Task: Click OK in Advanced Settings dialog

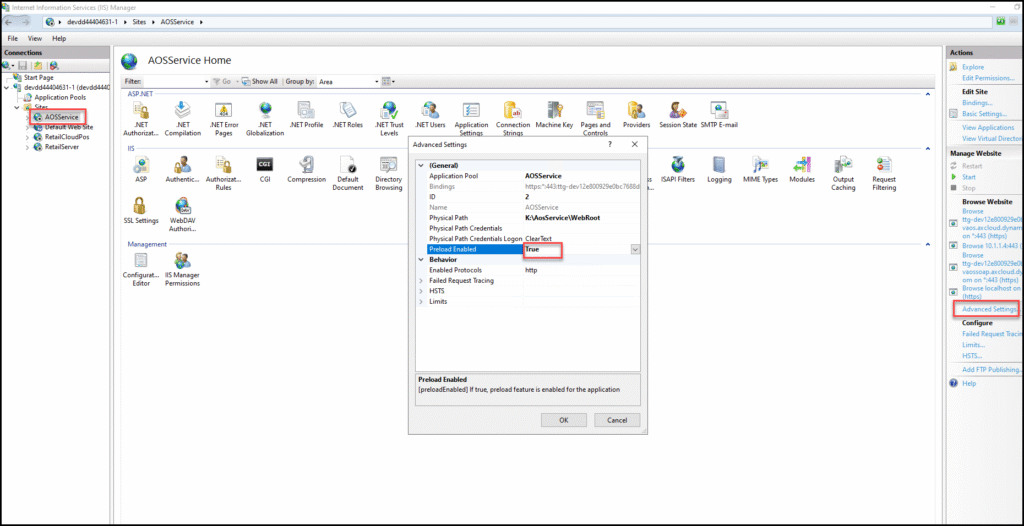Action: (564, 420)
